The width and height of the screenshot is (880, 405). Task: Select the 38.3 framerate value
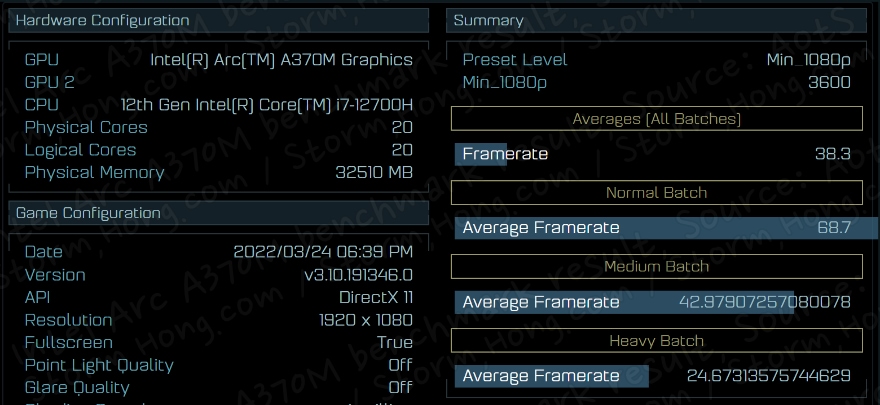833,154
